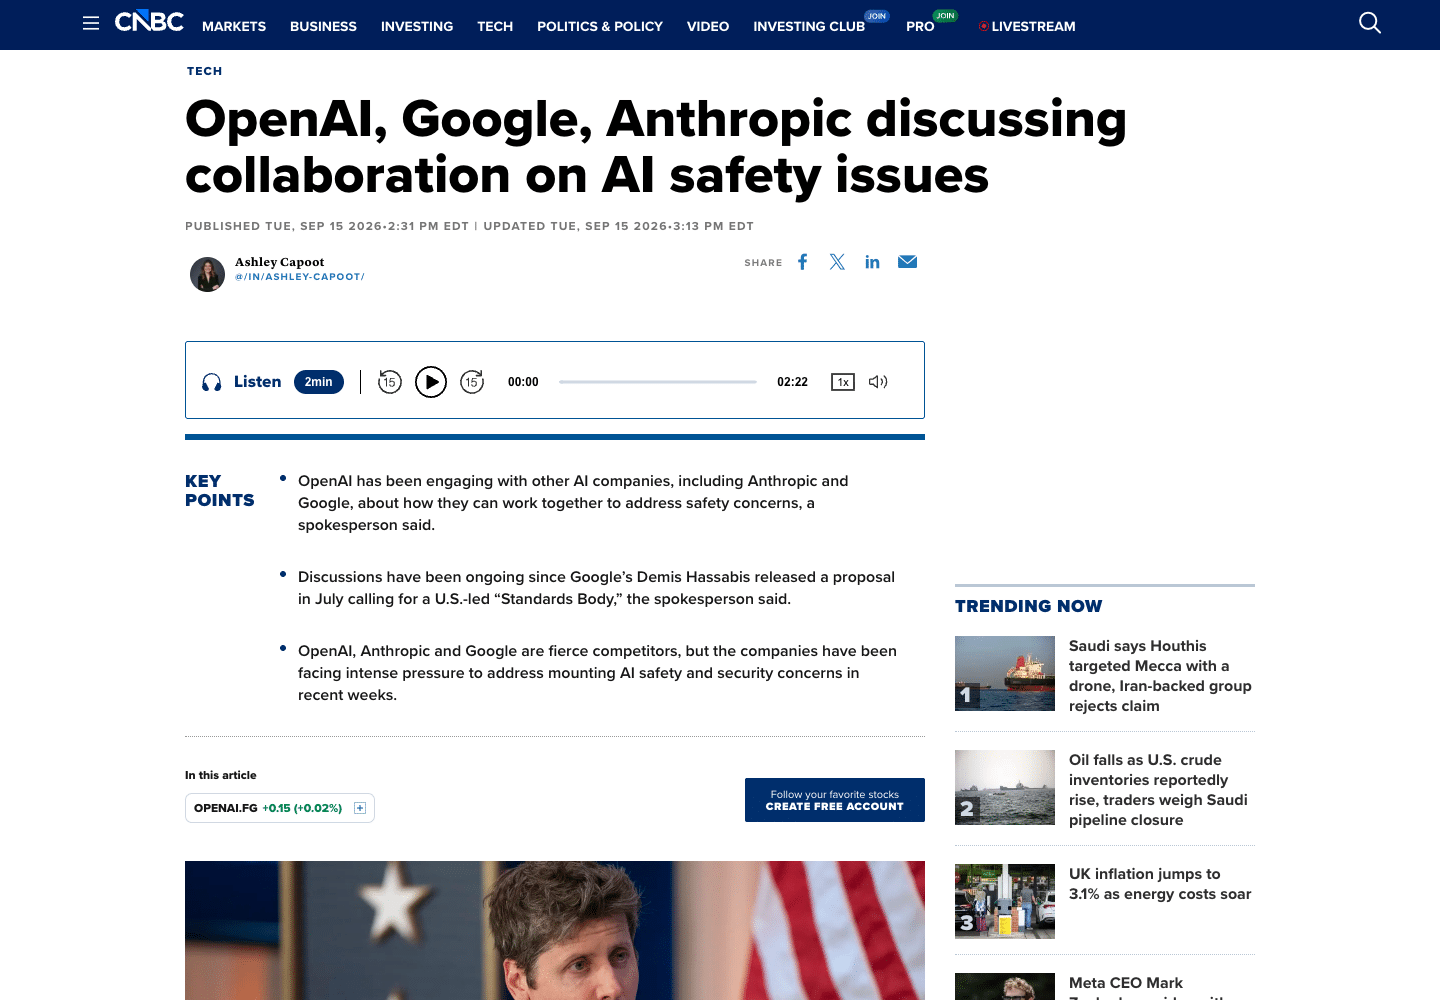The height and width of the screenshot is (1000, 1440).
Task: Seek within the audio progress bar
Action: click(658, 382)
